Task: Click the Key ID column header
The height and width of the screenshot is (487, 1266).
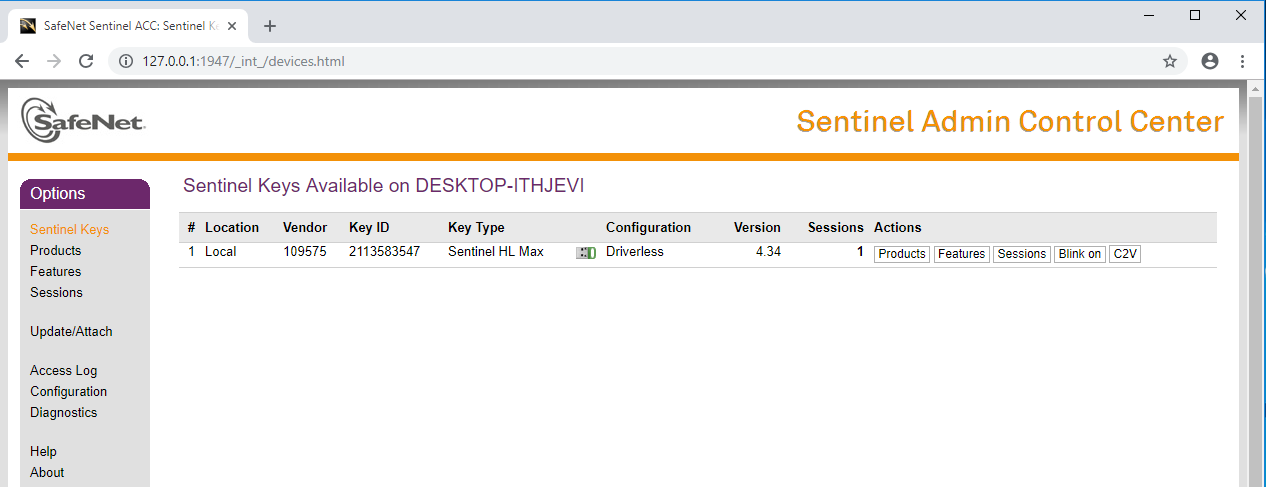Action: pyautogui.click(x=369, y=228)
